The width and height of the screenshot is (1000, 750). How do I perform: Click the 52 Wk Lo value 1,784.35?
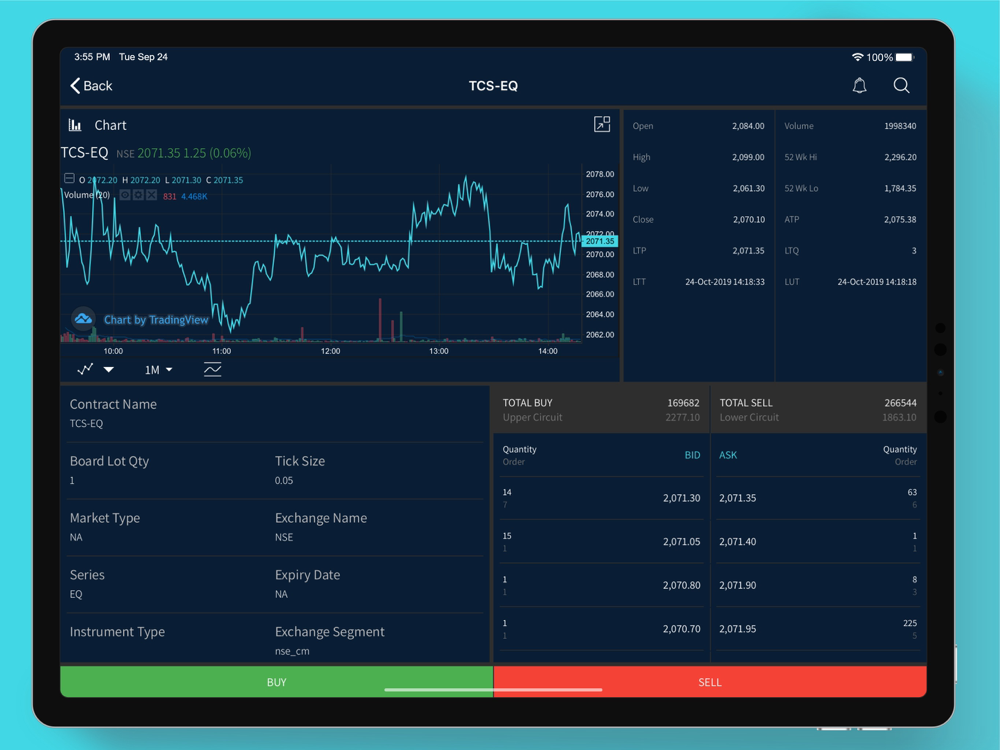[901, 188]
